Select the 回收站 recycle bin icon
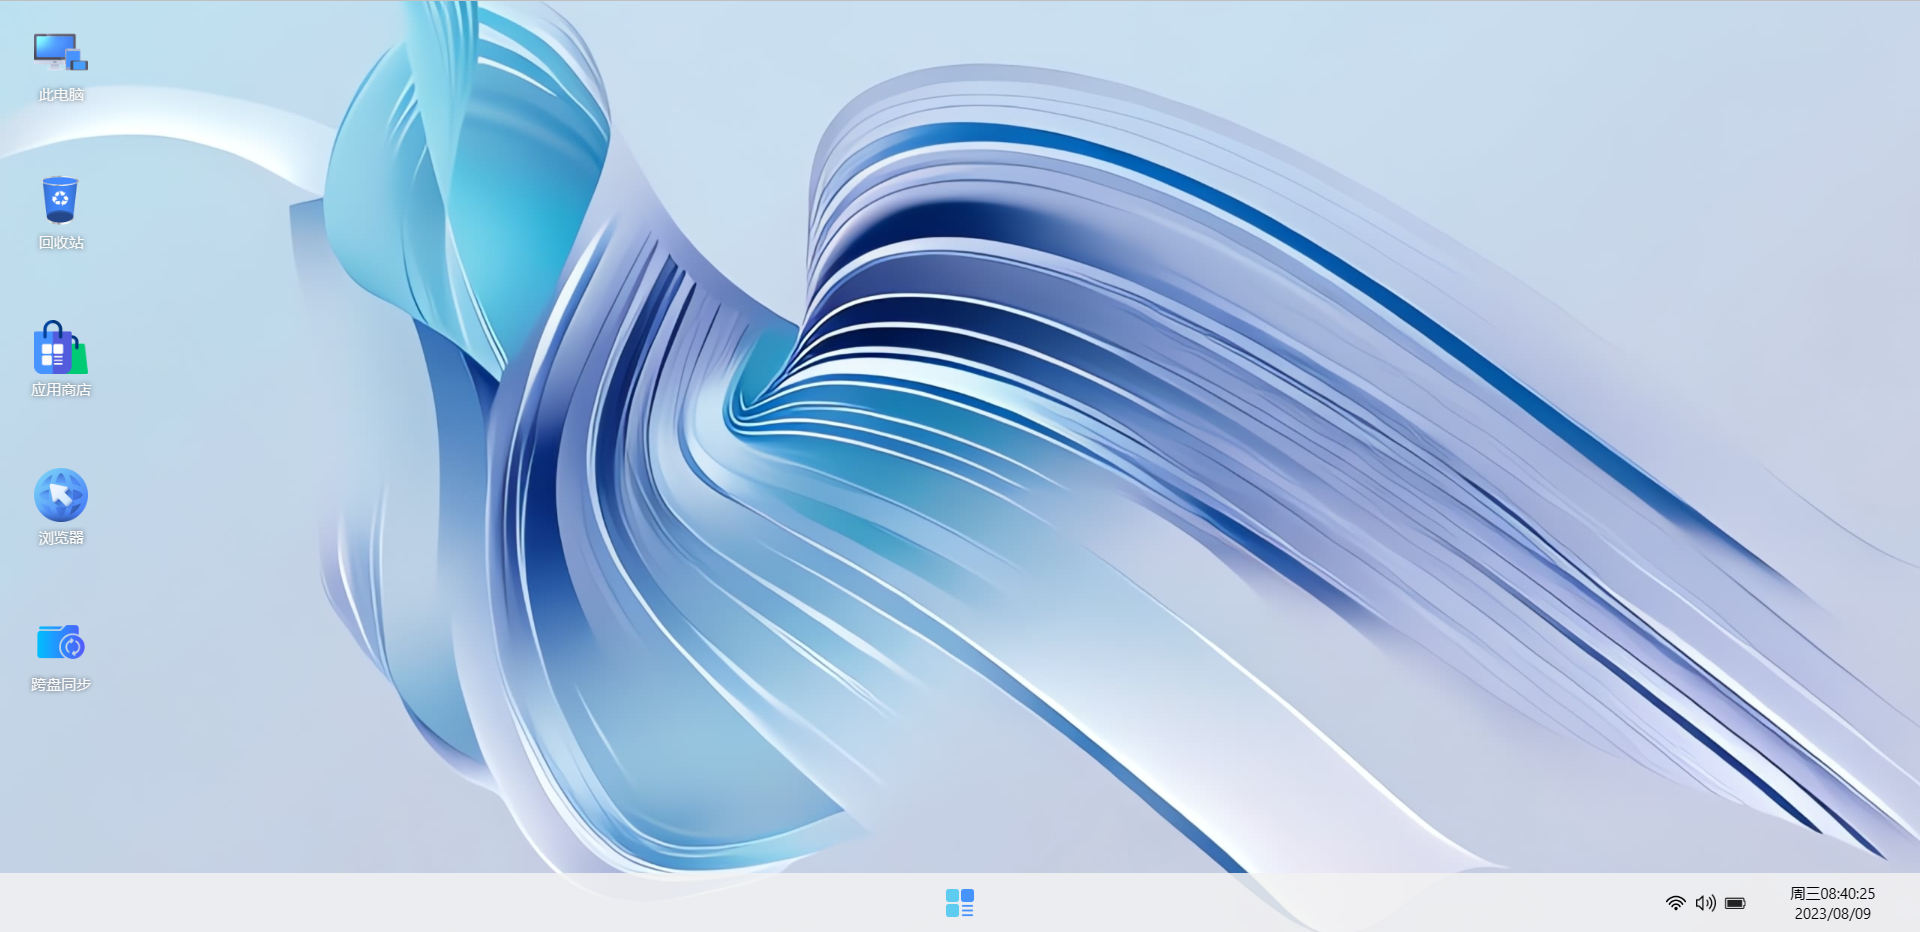 click(60, 199)
